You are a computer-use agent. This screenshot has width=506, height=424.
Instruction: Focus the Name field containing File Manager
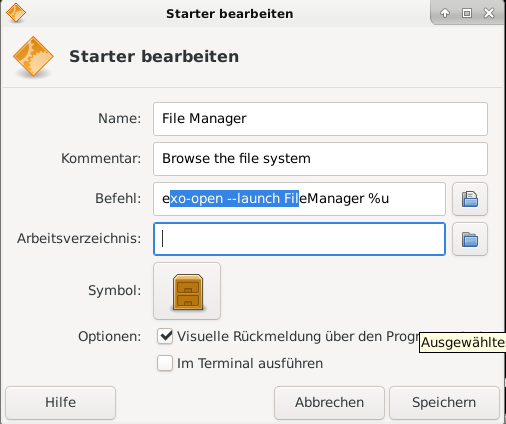point(320,119)
